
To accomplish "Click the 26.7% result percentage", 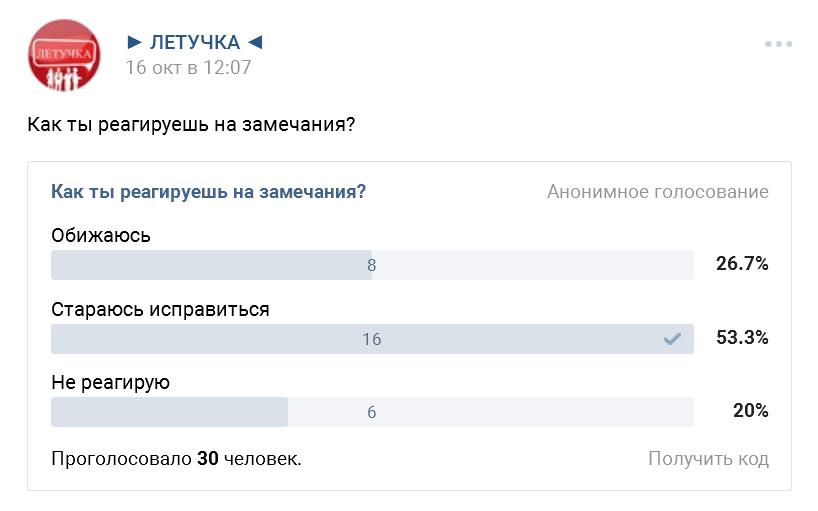I will [742, 264].
